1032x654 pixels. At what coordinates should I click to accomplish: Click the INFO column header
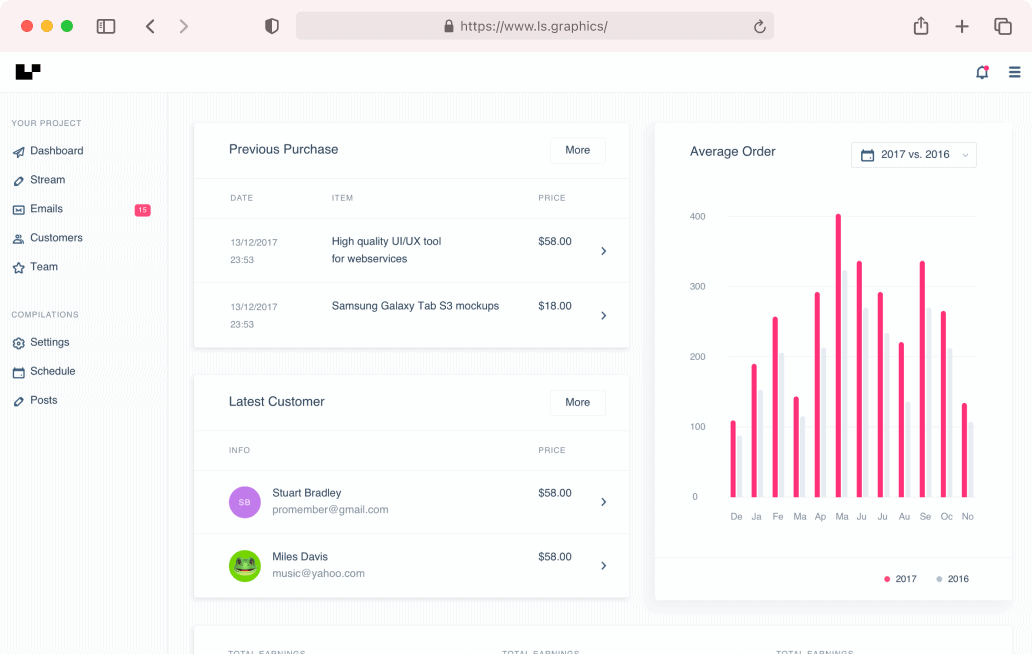pos(240,451)
